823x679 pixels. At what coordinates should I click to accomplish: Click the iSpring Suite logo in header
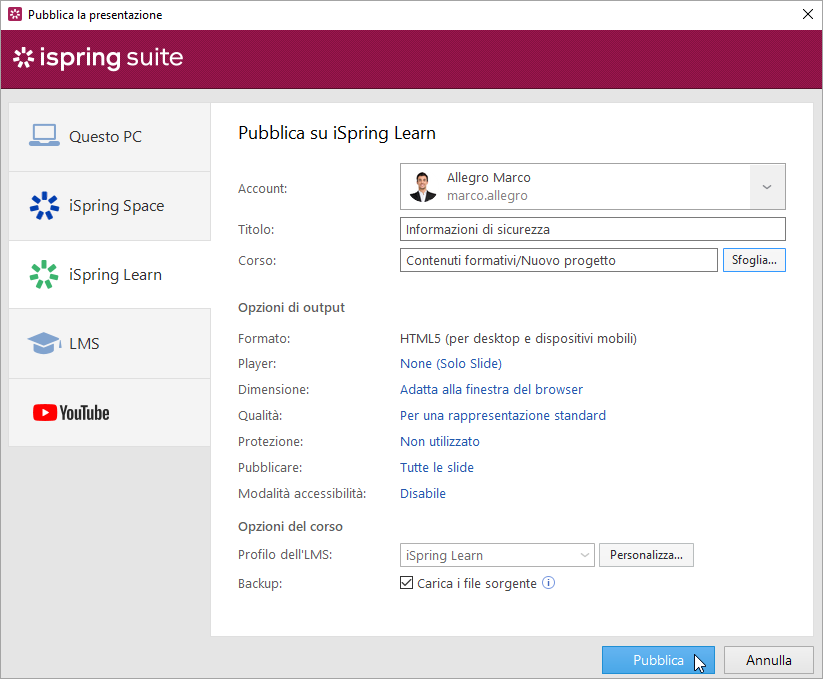click(98, 58)
